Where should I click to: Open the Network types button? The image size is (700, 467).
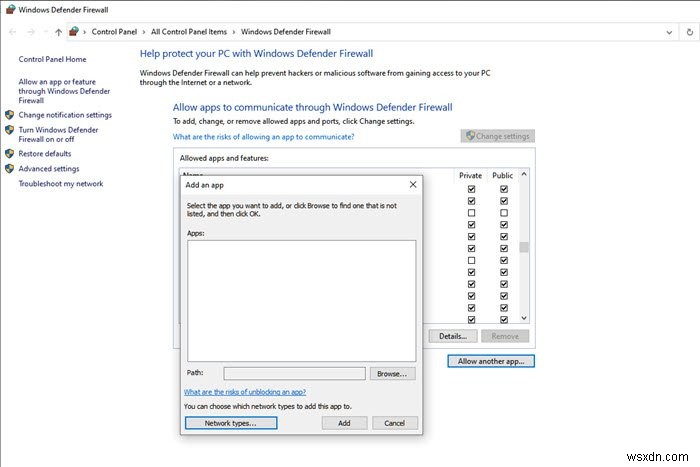click(x=231, y=423)
